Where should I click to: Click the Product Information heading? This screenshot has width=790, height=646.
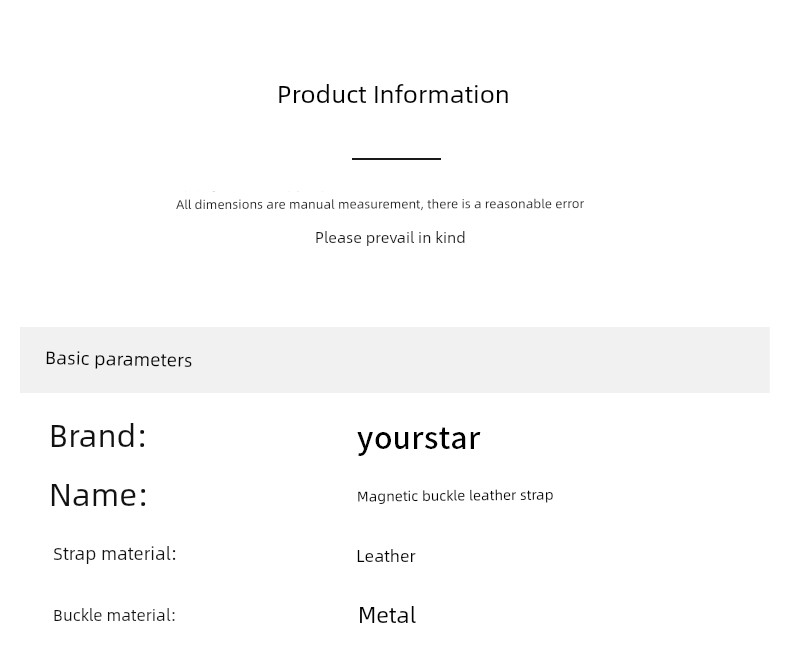(x=393, y=95)
